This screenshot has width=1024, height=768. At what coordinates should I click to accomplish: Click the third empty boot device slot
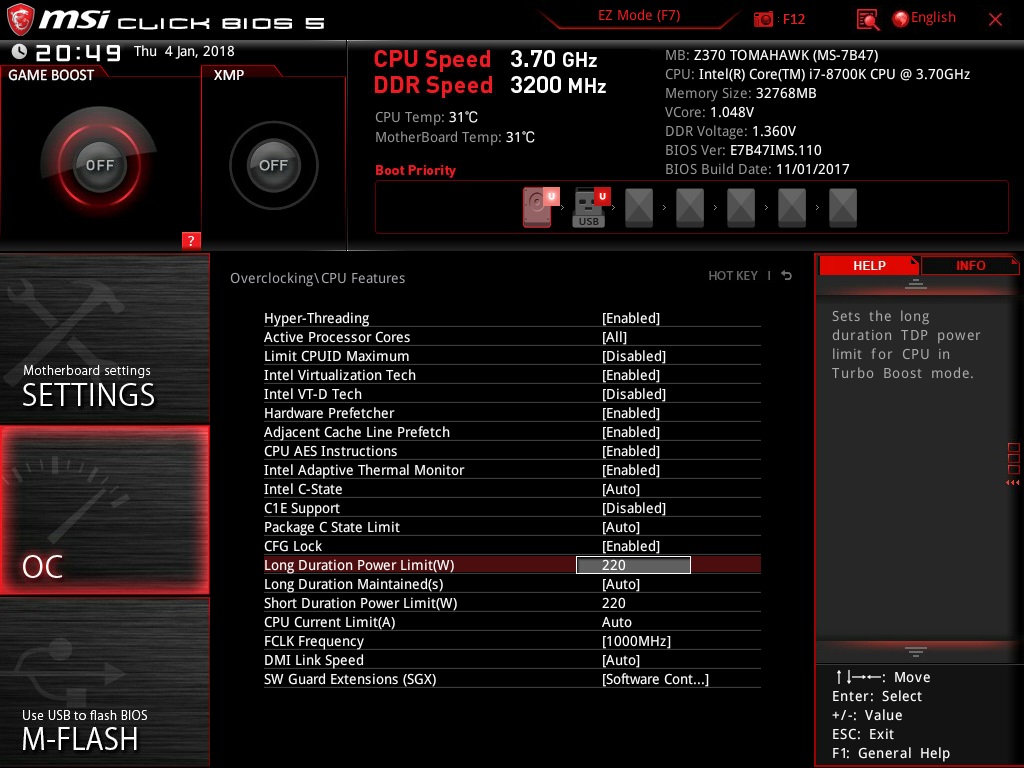click(741, 208)
